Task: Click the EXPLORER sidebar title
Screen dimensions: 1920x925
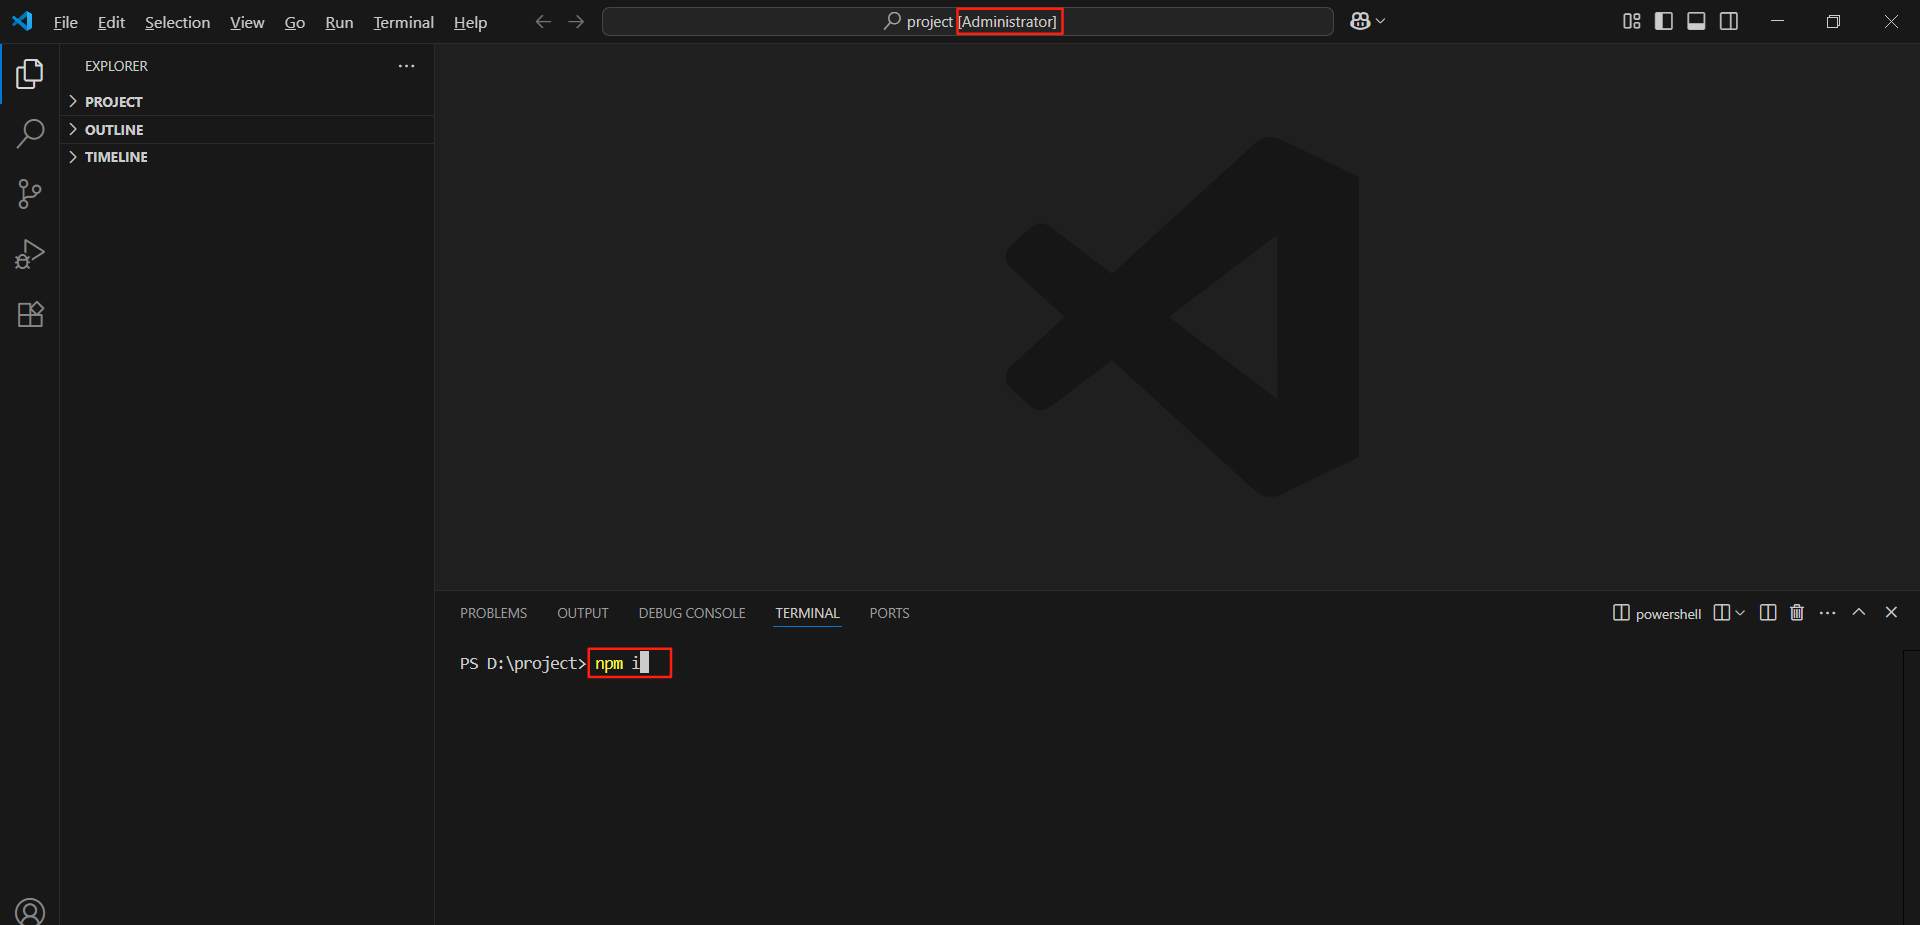Action: point(116,66)
